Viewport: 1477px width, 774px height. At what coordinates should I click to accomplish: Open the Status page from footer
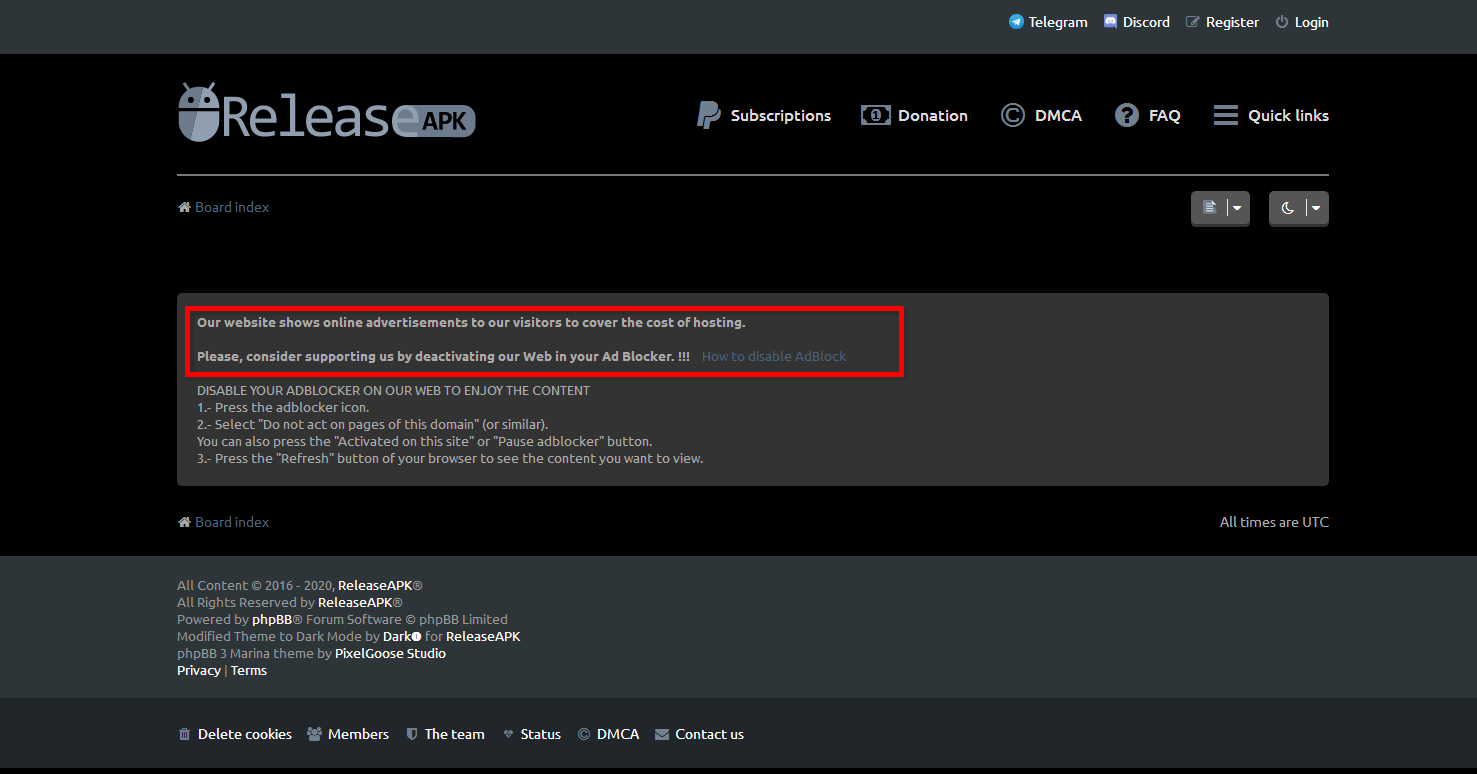pyautogui.click(x=531, y=733)
